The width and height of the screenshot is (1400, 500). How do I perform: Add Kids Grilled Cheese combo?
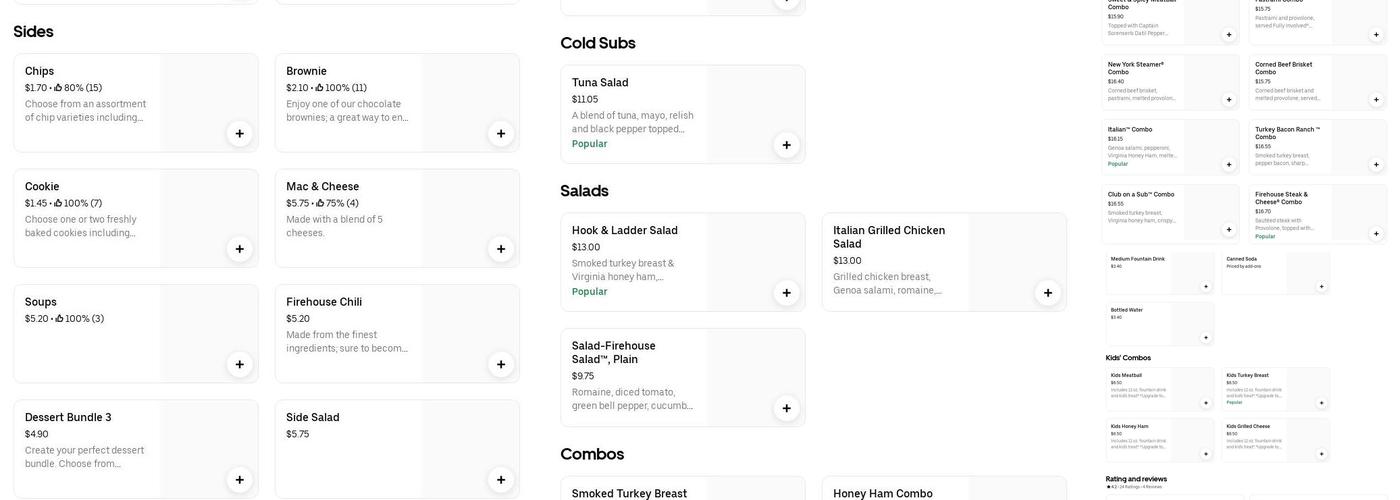1322,454
